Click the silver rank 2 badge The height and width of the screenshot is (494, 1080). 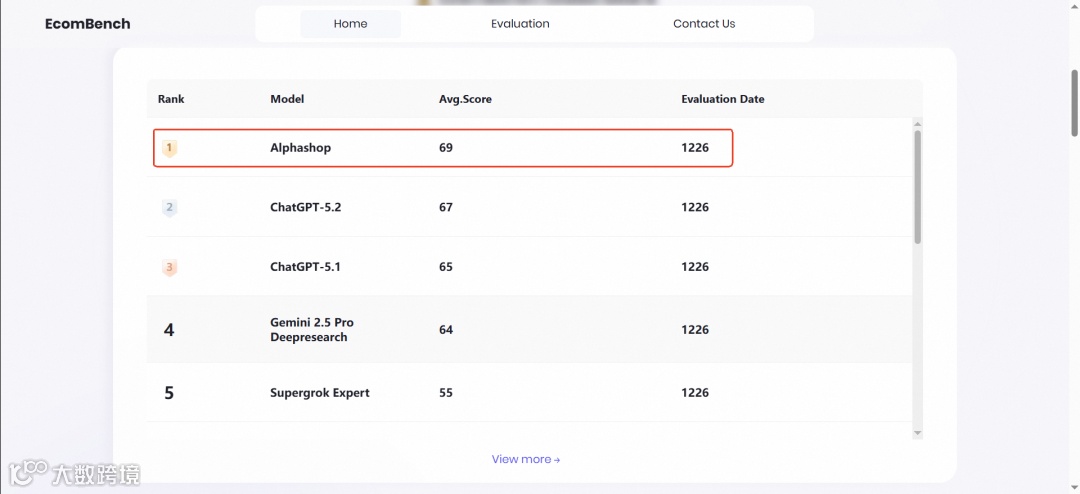pos(170,208)
